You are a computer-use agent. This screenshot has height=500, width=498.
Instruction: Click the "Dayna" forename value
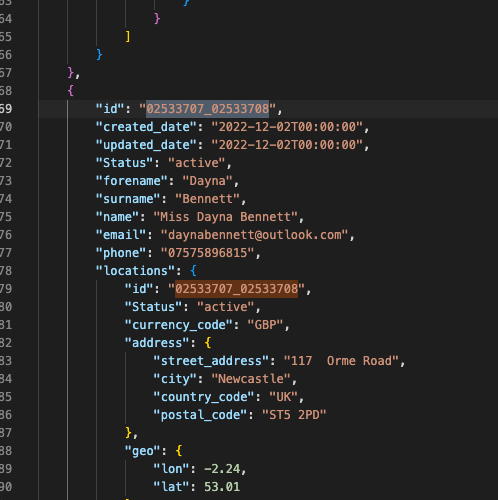click(207, 181)
